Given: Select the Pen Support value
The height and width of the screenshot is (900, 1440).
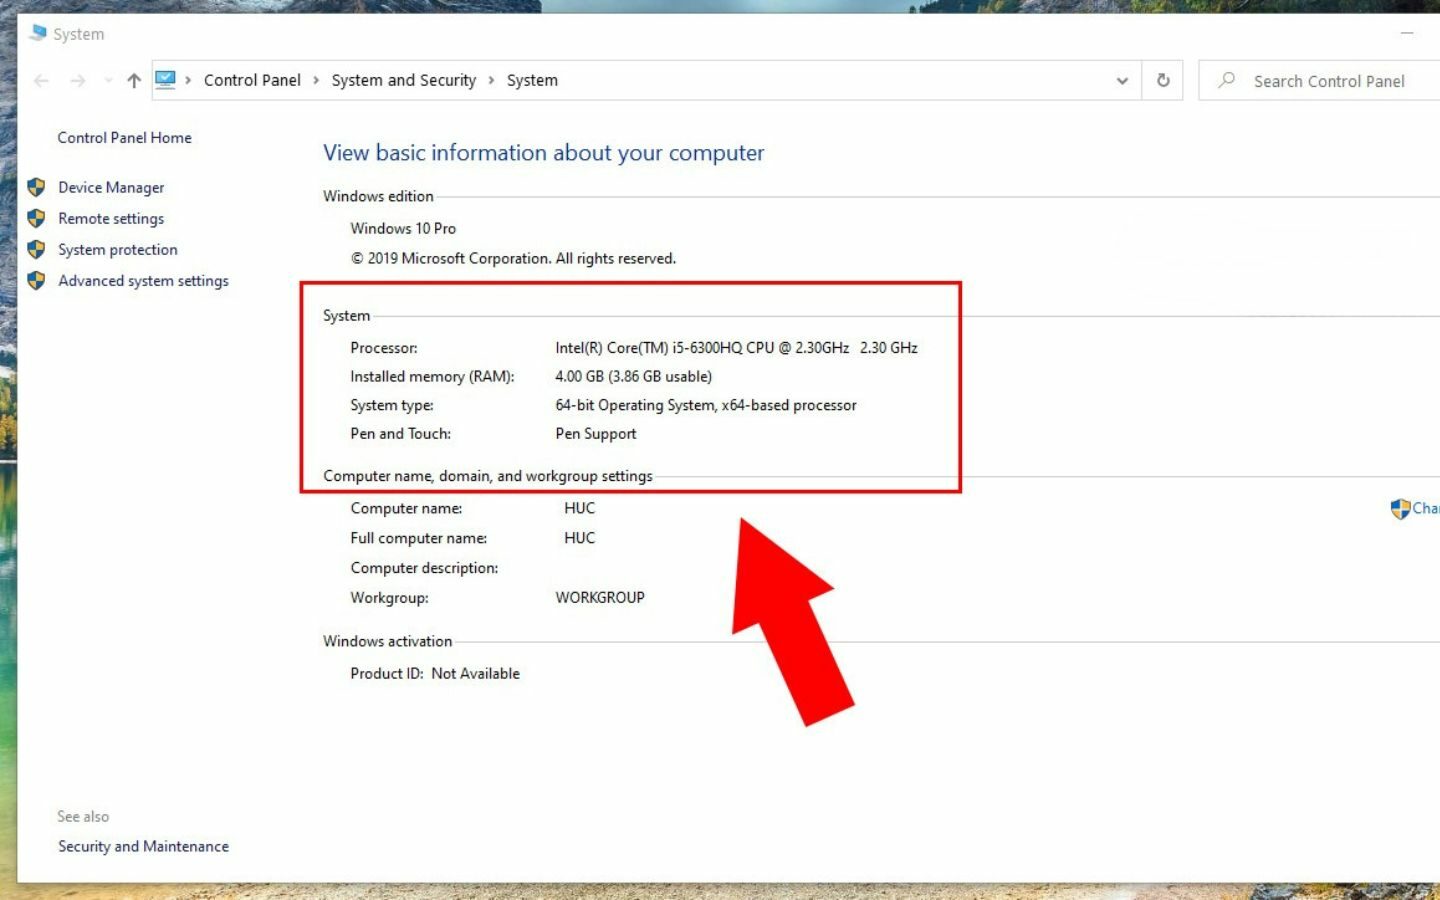Looking at the screenshot, I should point(596,434).
